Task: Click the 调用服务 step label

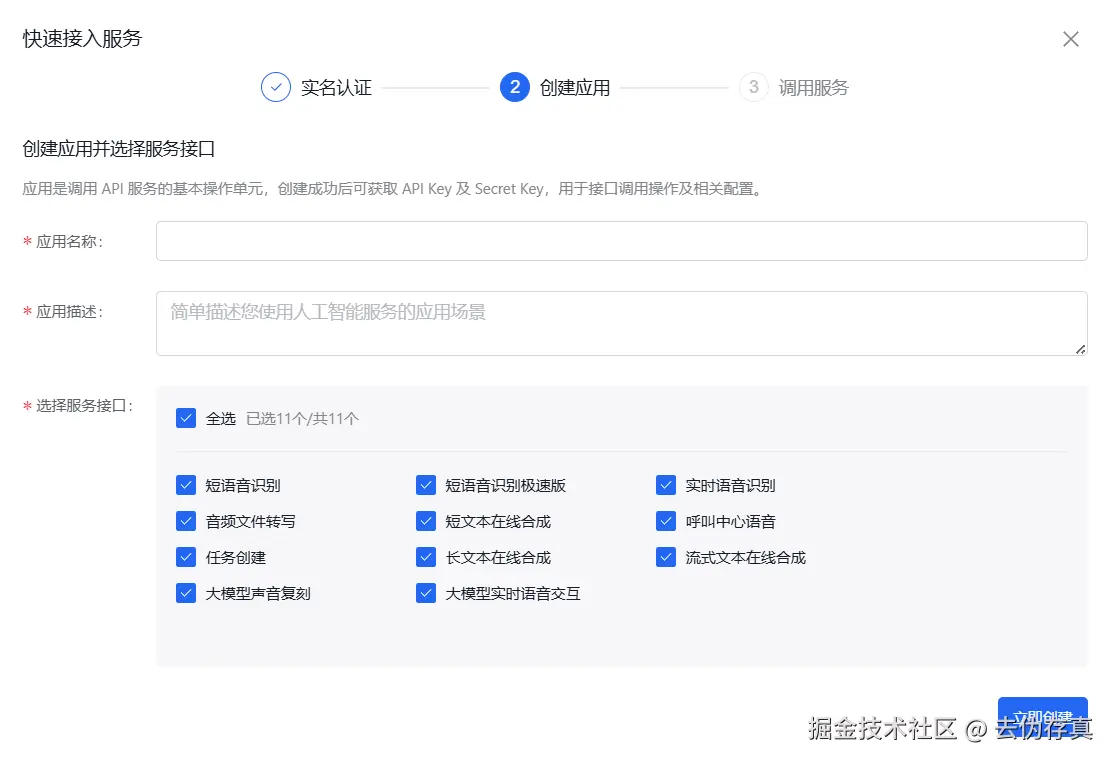Action: pyautogui.click(x=814, y=87)
